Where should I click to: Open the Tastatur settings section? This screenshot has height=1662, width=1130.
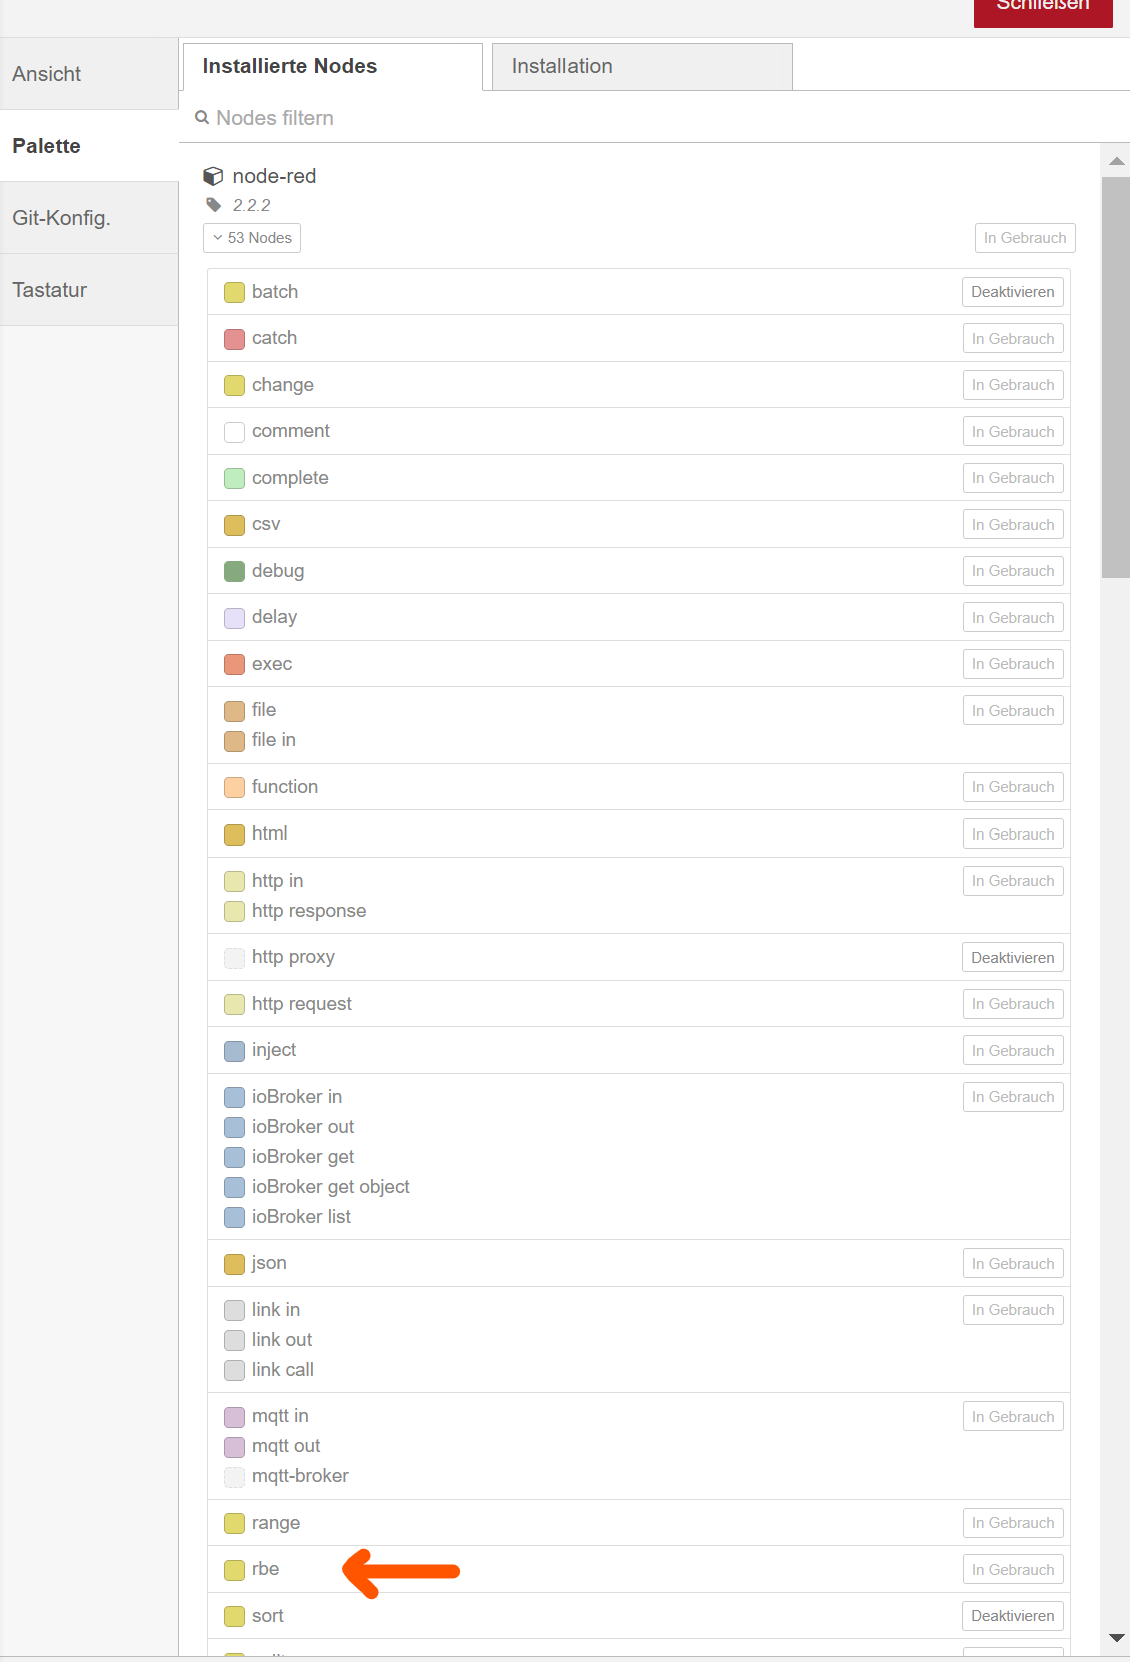89,290
